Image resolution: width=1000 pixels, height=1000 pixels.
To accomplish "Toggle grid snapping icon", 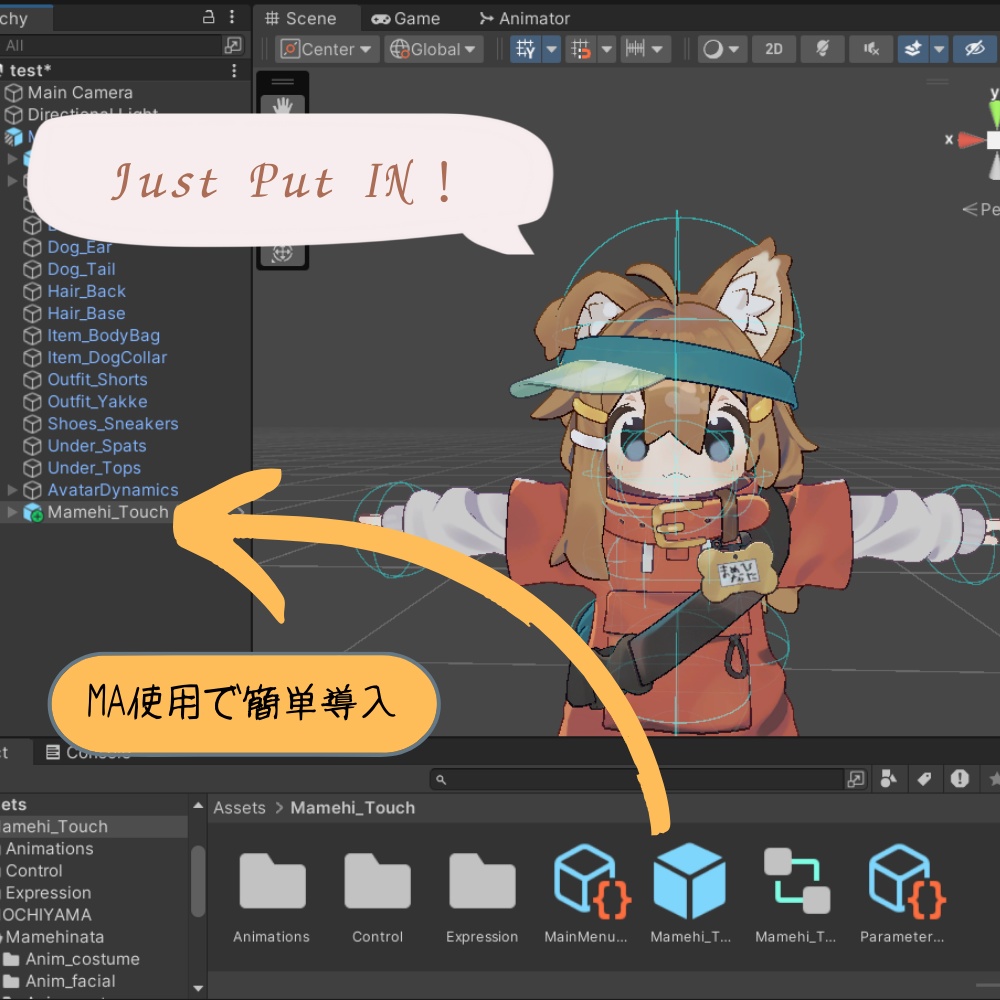I will pyautogui.click(x=580, y=49).
